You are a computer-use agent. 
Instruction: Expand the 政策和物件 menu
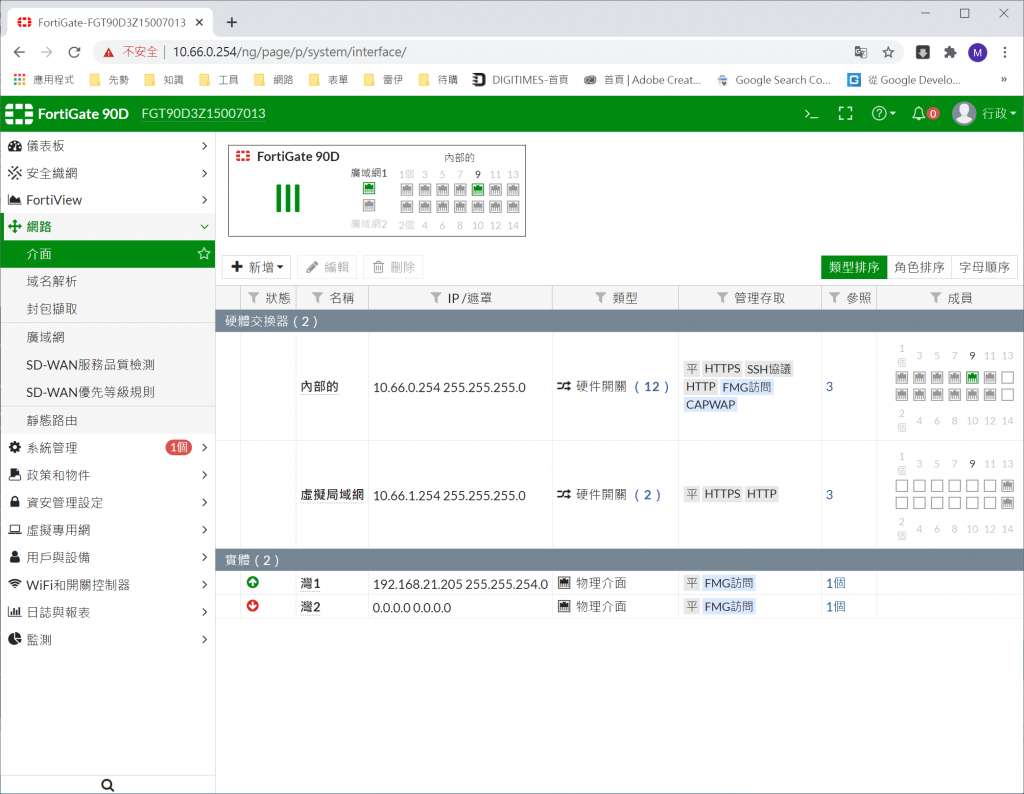click(107, 475)
